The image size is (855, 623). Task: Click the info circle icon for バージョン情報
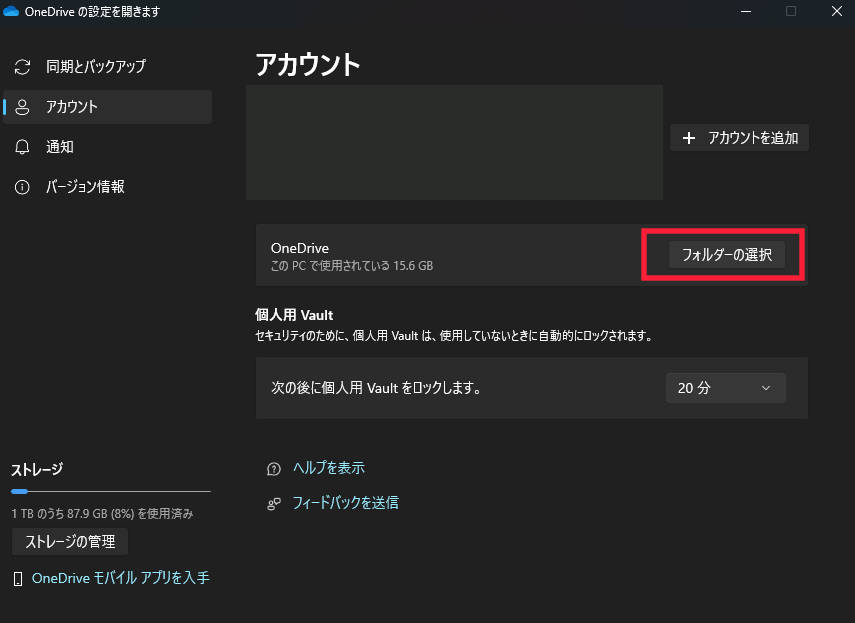pos(22,187)
